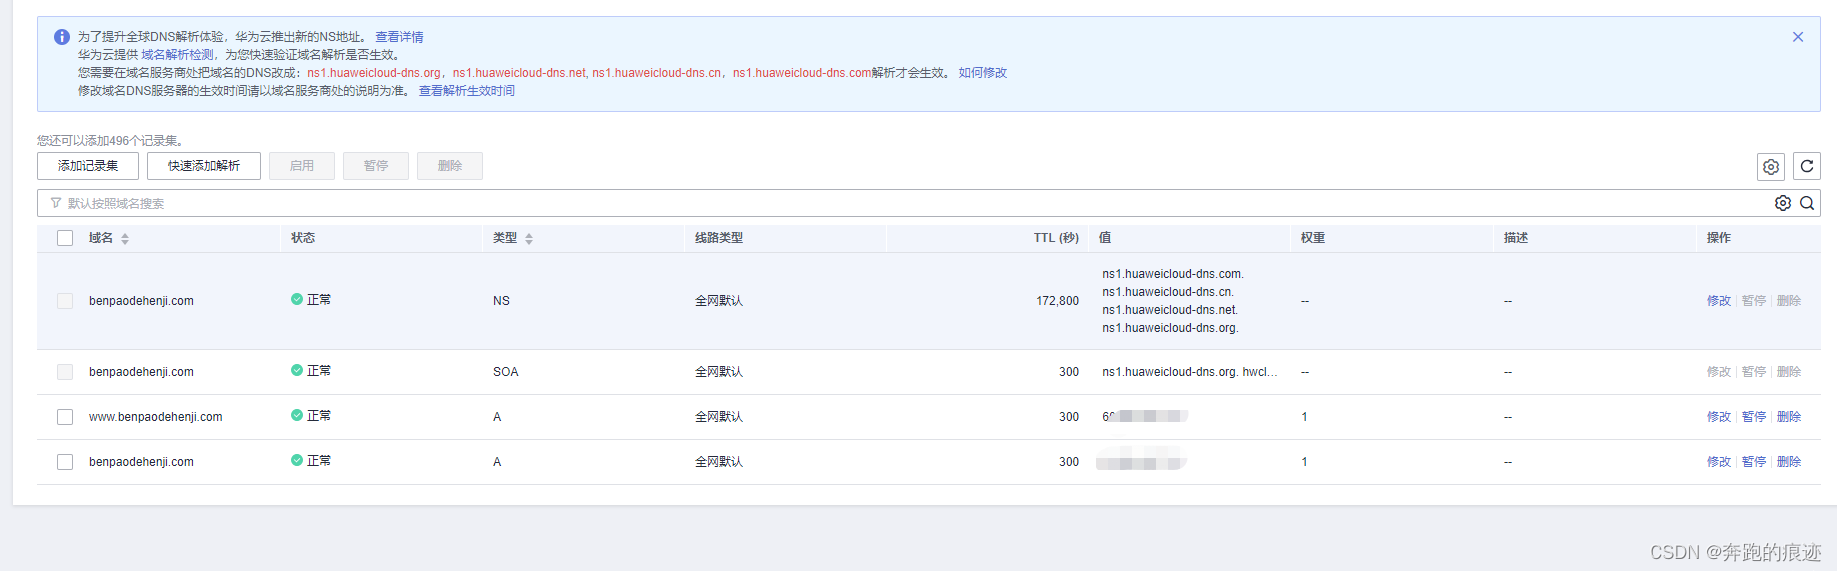The image size is (1837, 571).
Task: Click the 启用 button
Action: [x=302, y=166]
